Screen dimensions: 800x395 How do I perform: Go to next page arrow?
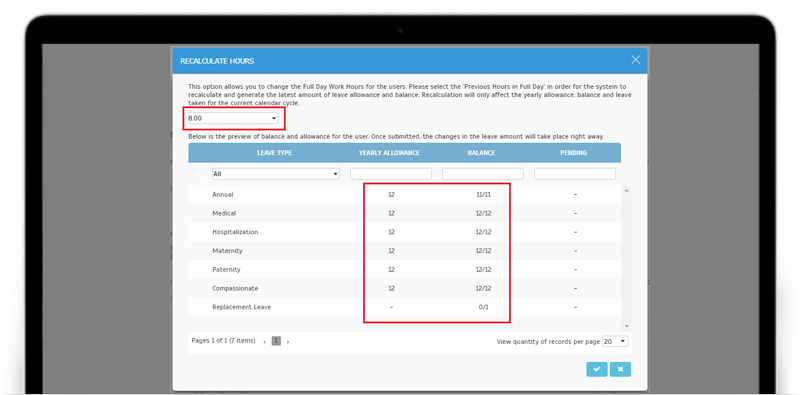pyautogui.click(x=288, y=341)
